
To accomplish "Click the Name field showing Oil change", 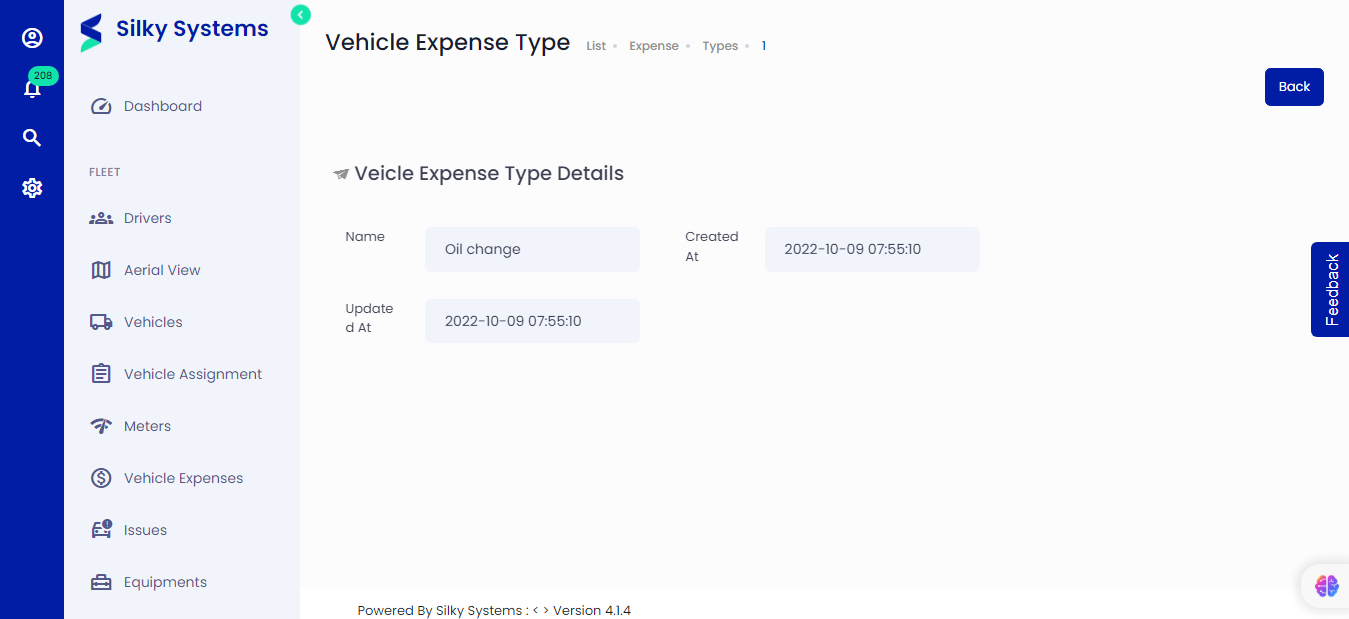I will [532, 249].
